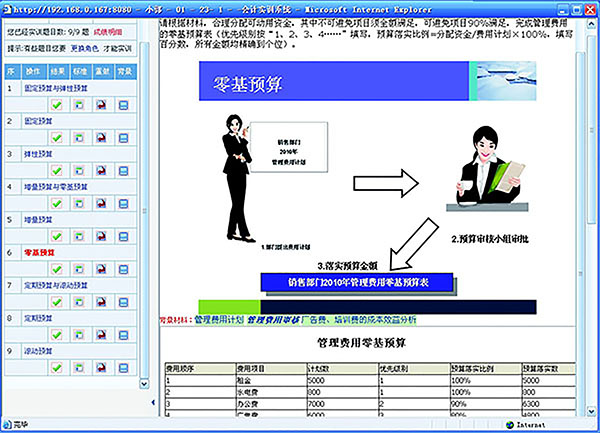Click the blue background icon for item 9
Screen dimensions: 600x433
pyautogui.click(x=123, y=368)
